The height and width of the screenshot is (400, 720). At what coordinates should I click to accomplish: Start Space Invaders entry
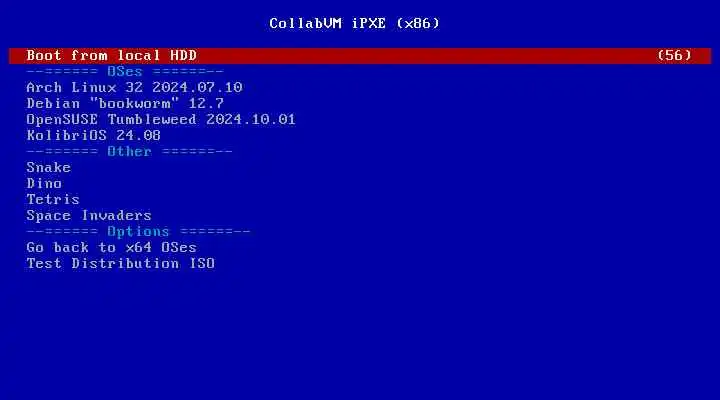[x=89, y=215]
